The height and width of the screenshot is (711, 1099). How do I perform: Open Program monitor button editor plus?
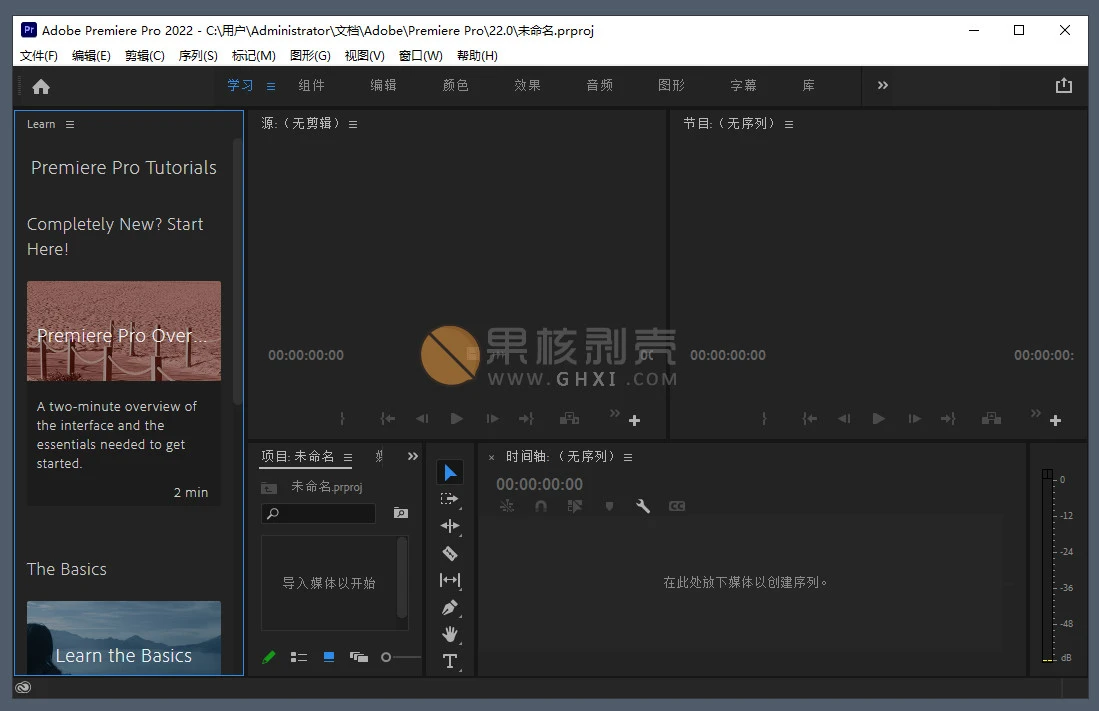pyautogui.click(x=1056, y=421)
